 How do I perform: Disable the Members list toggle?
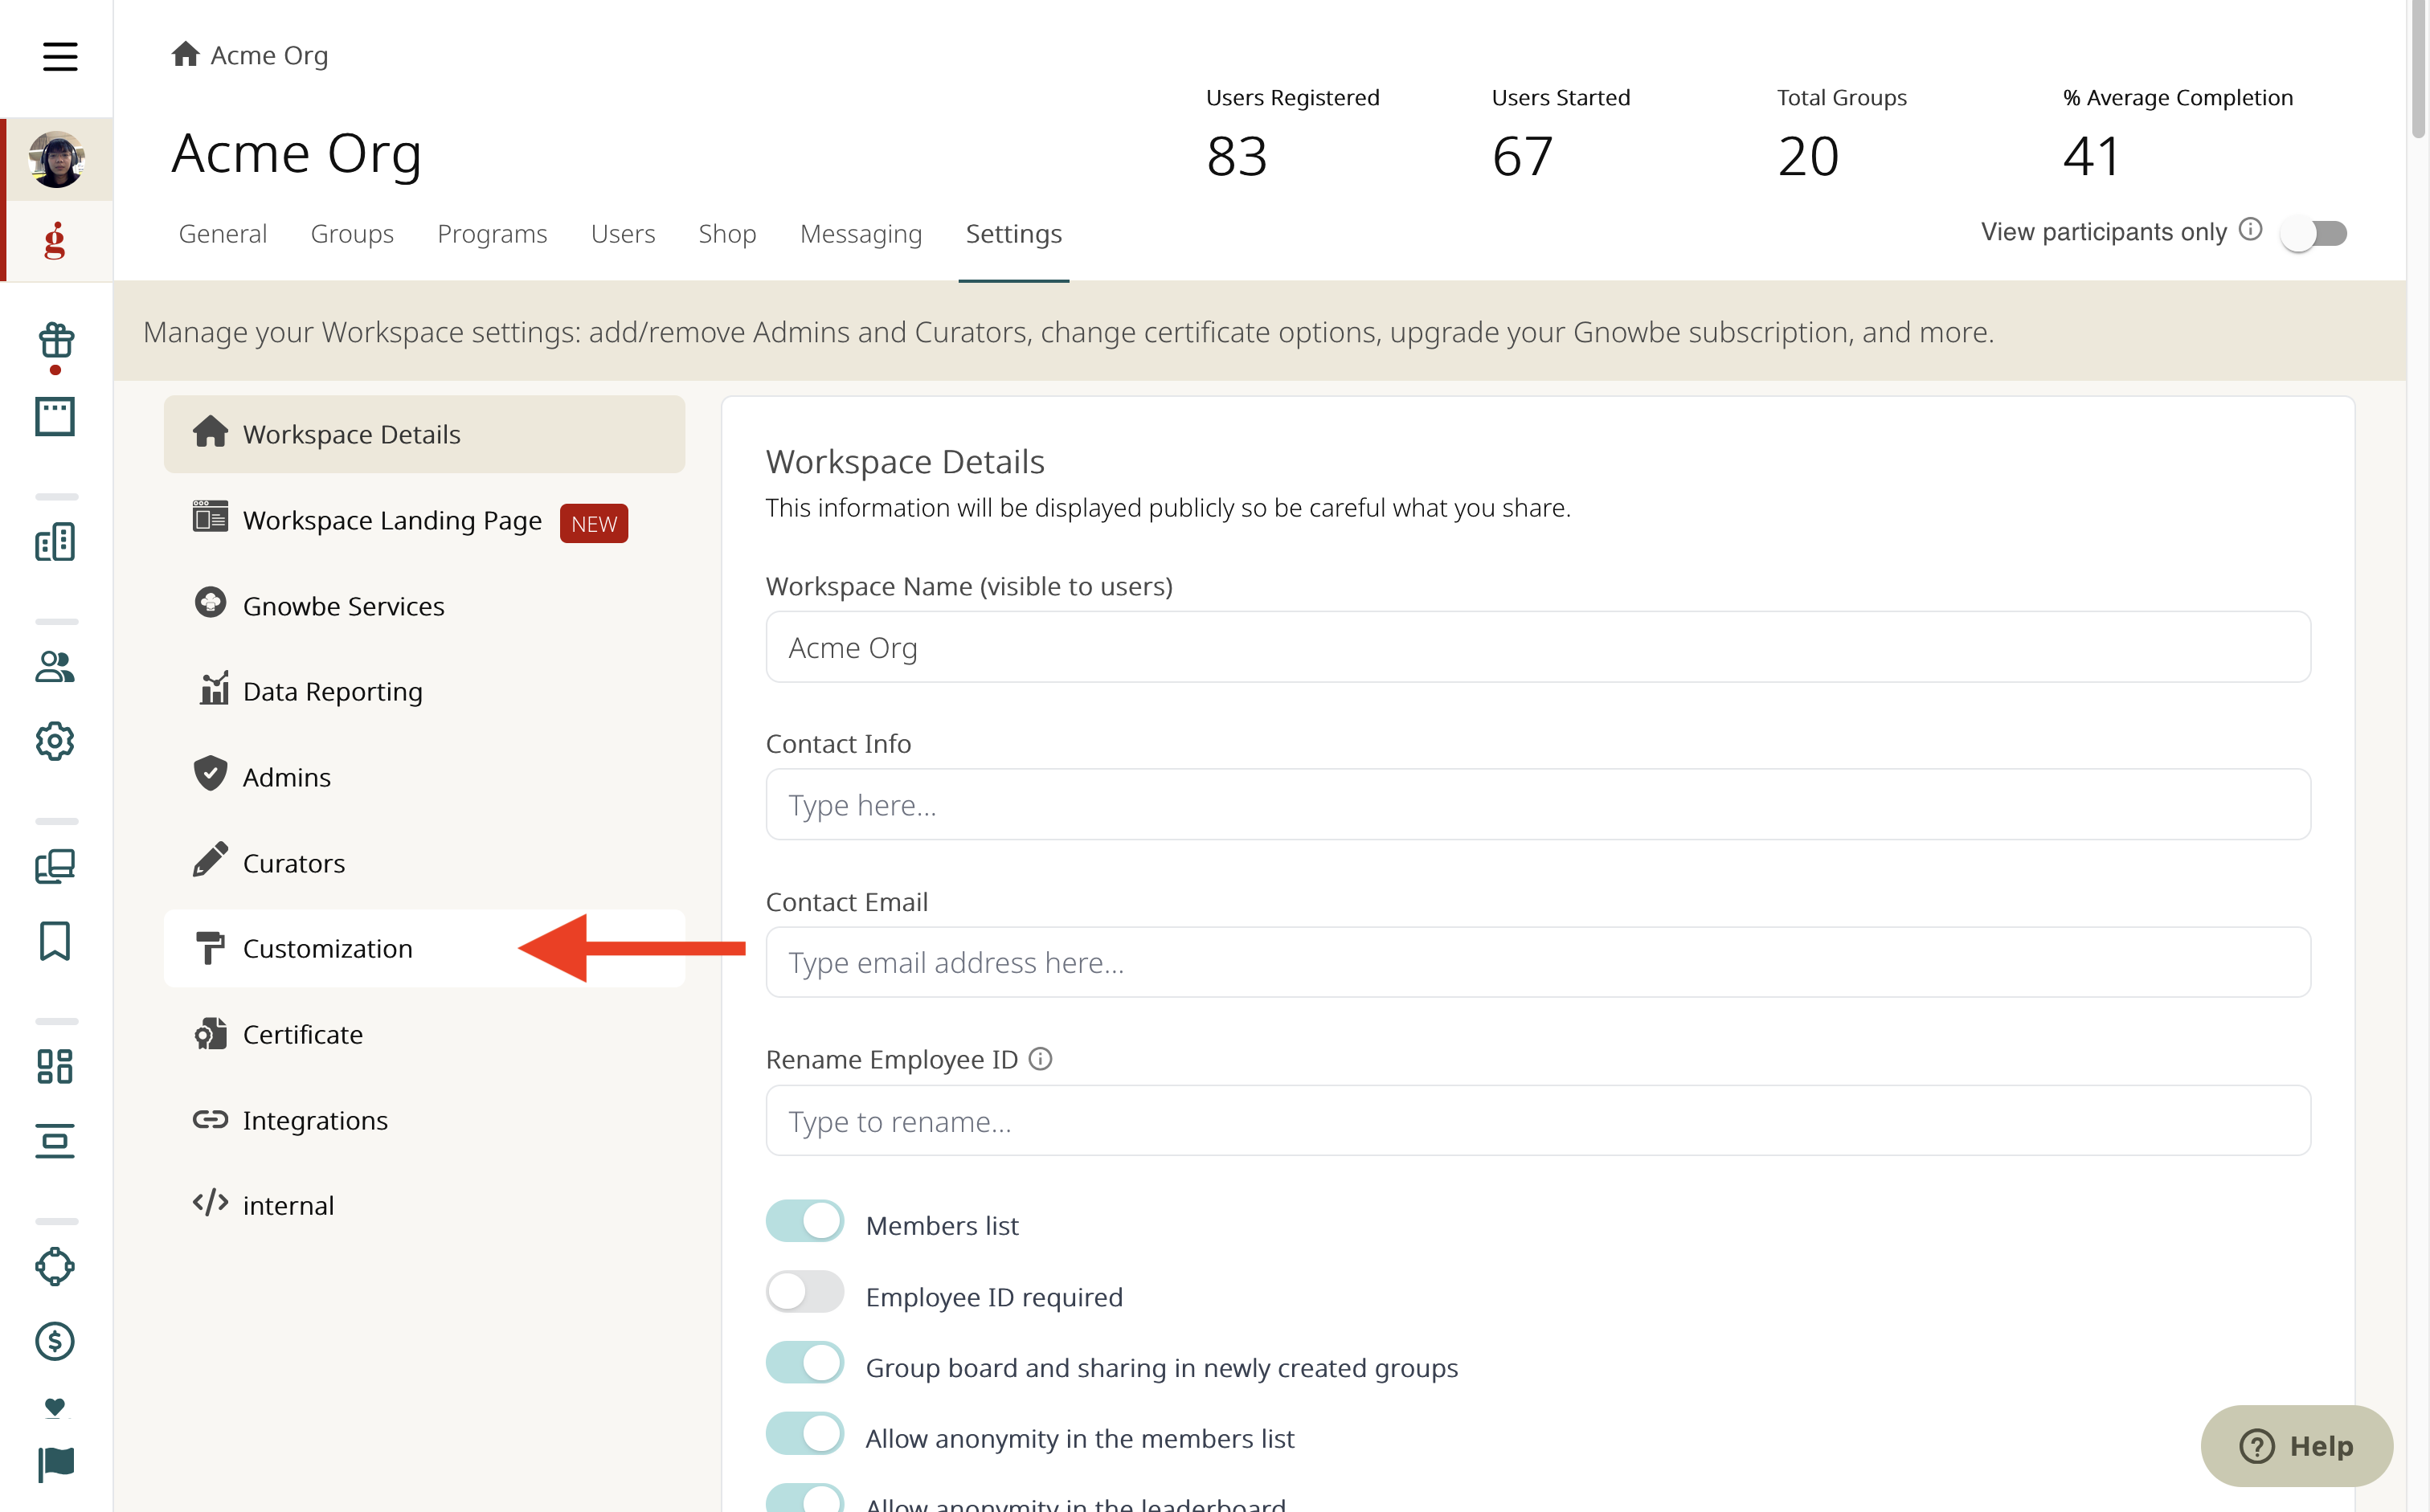click(805, 1221)
